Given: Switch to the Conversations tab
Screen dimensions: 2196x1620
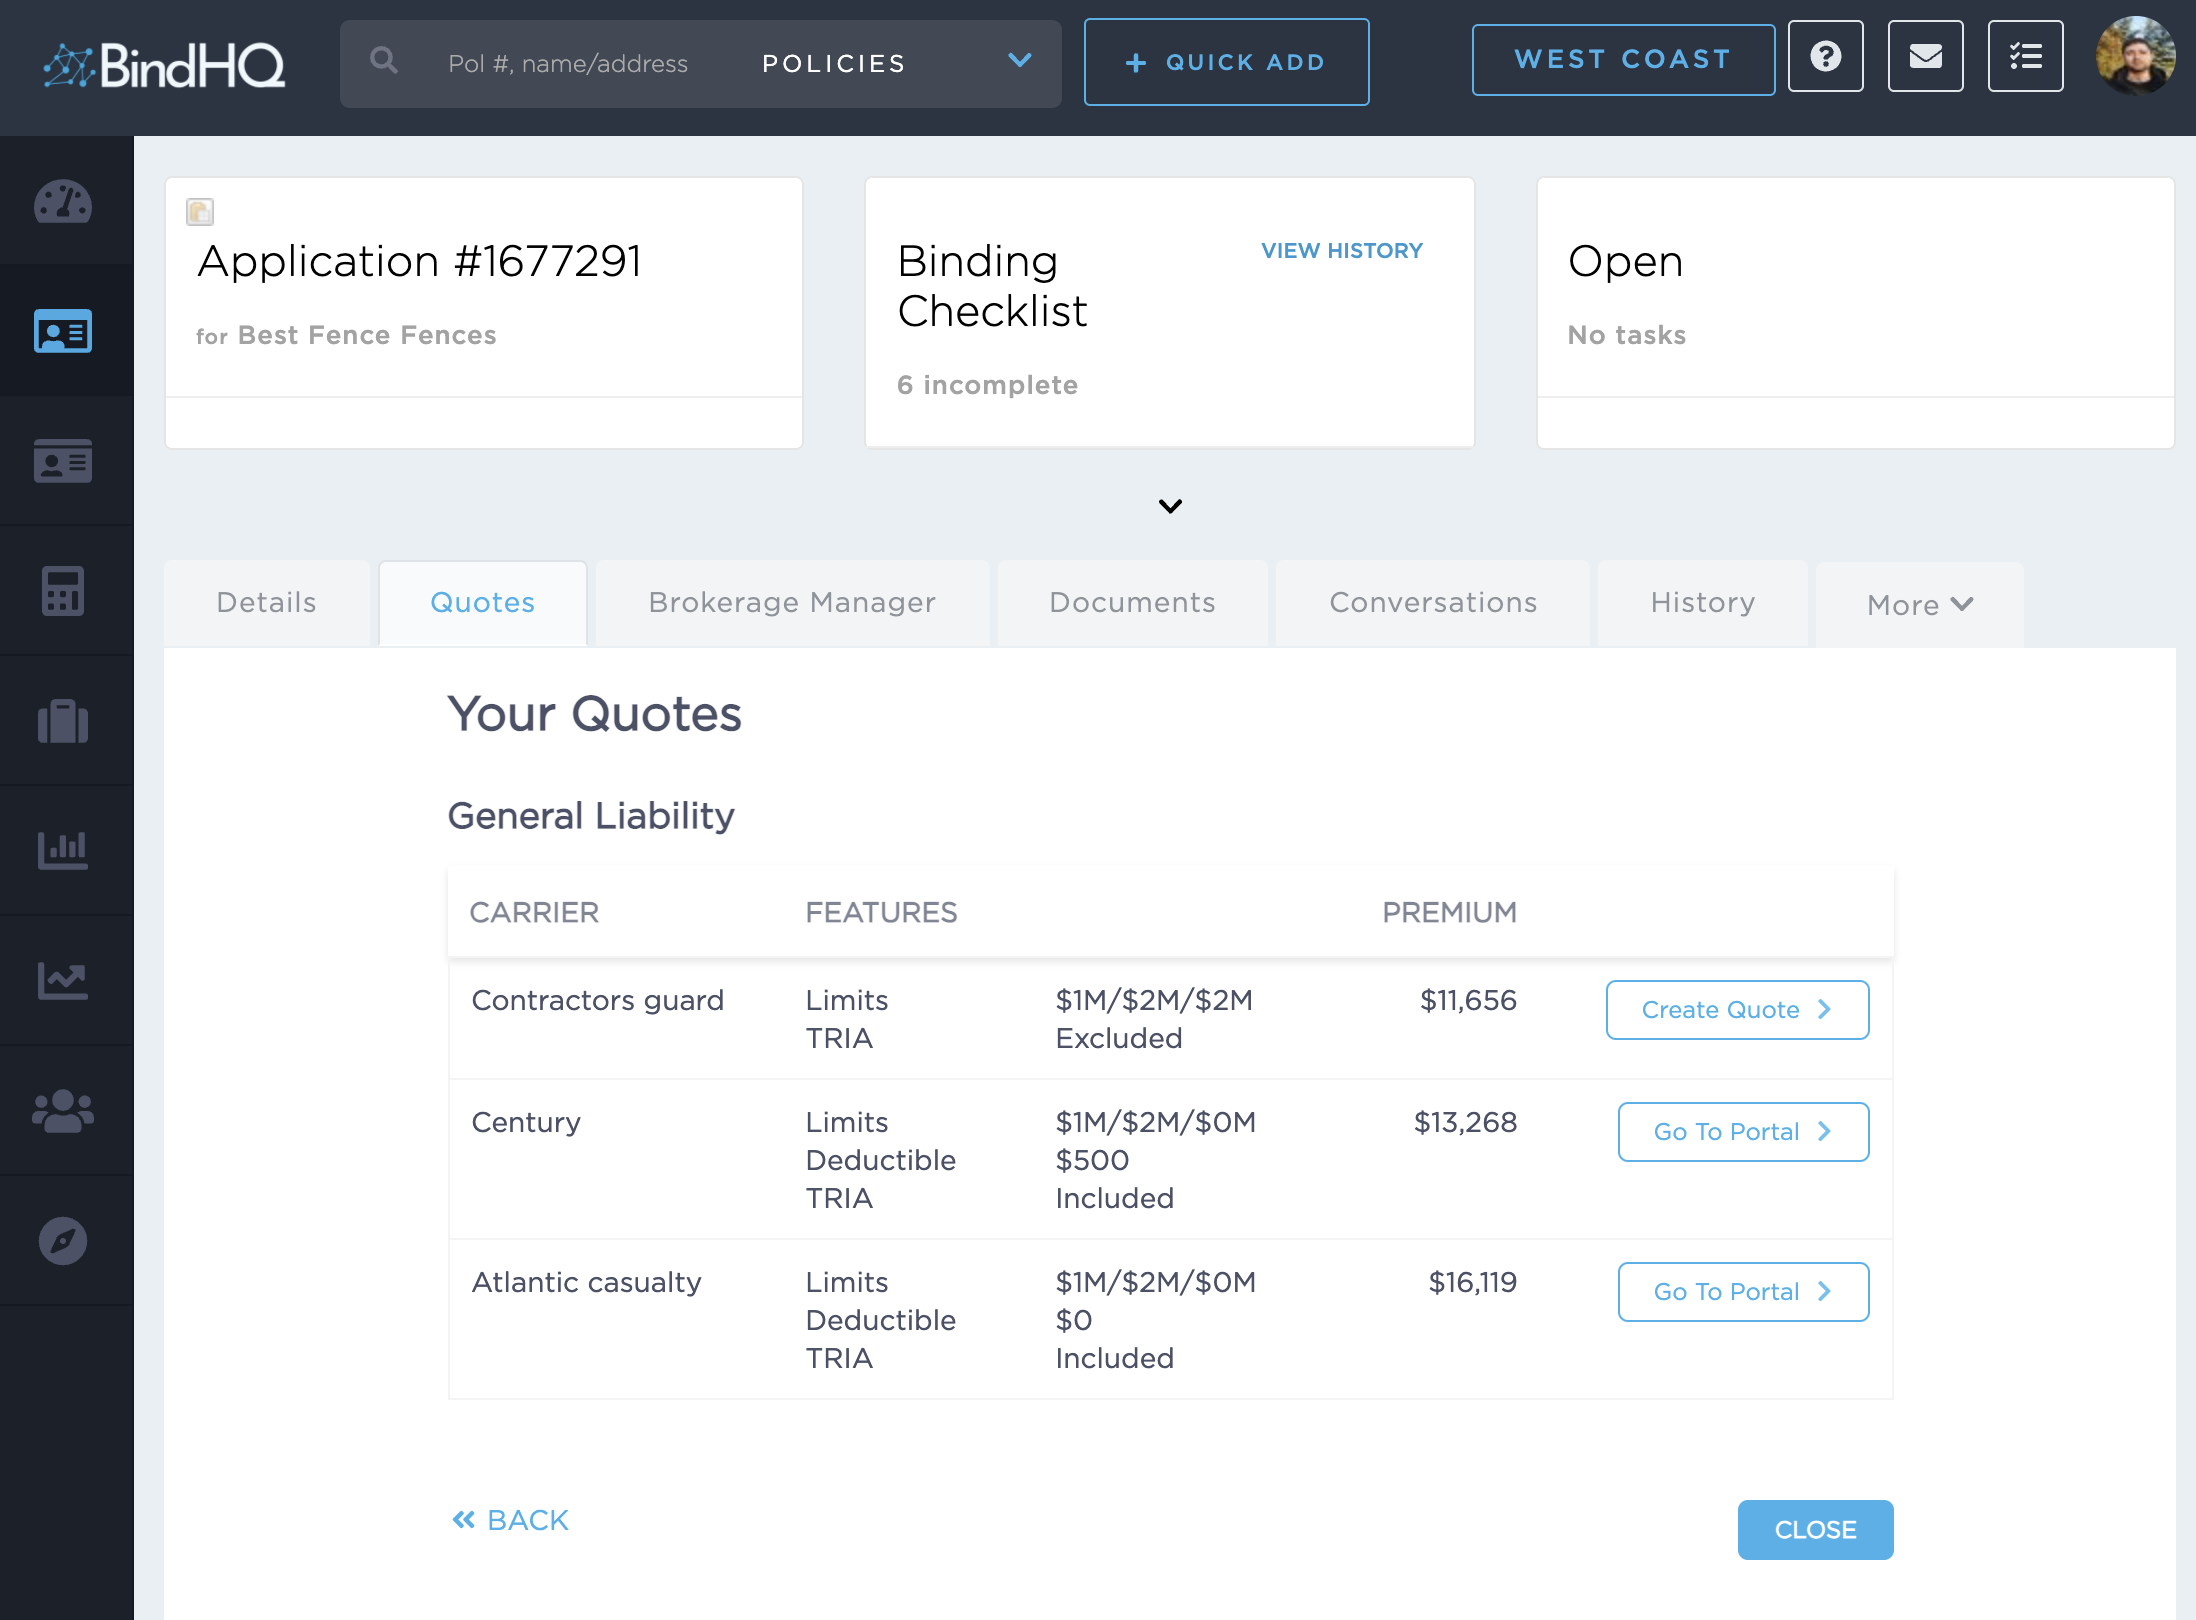Looking at the screenshot, I should (x=1433, y=603).
